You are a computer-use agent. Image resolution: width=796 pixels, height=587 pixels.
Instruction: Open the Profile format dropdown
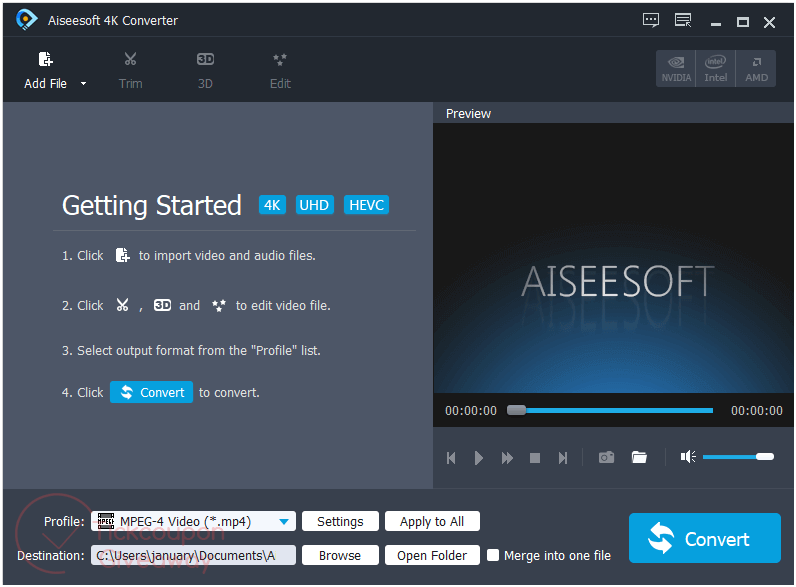284,521
